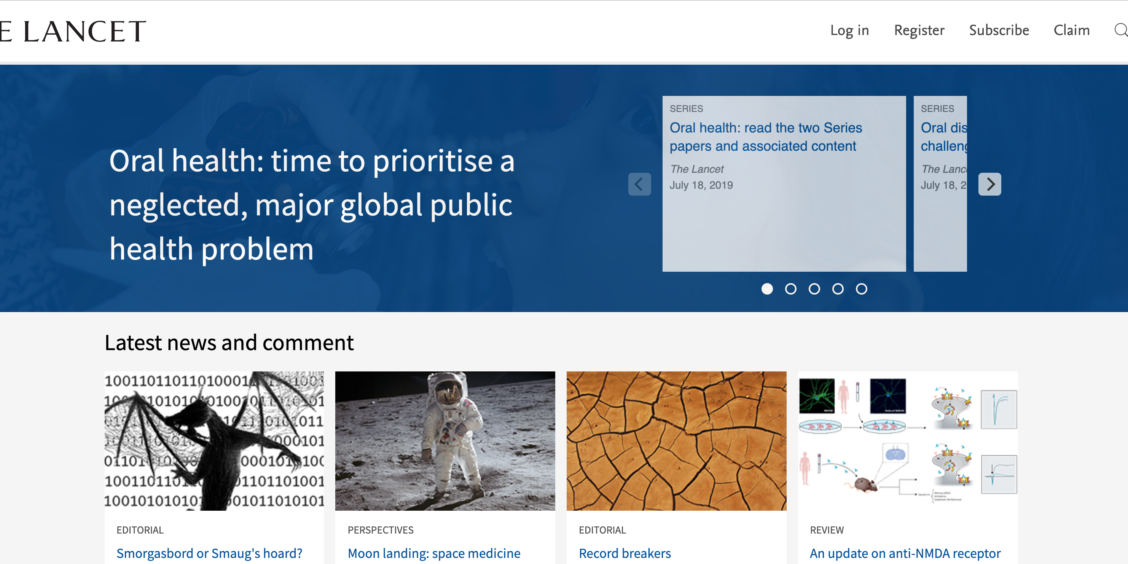Click the astronaut on moon thumbnail
This screenshot has width=1128, height=564.
[445, 441]
